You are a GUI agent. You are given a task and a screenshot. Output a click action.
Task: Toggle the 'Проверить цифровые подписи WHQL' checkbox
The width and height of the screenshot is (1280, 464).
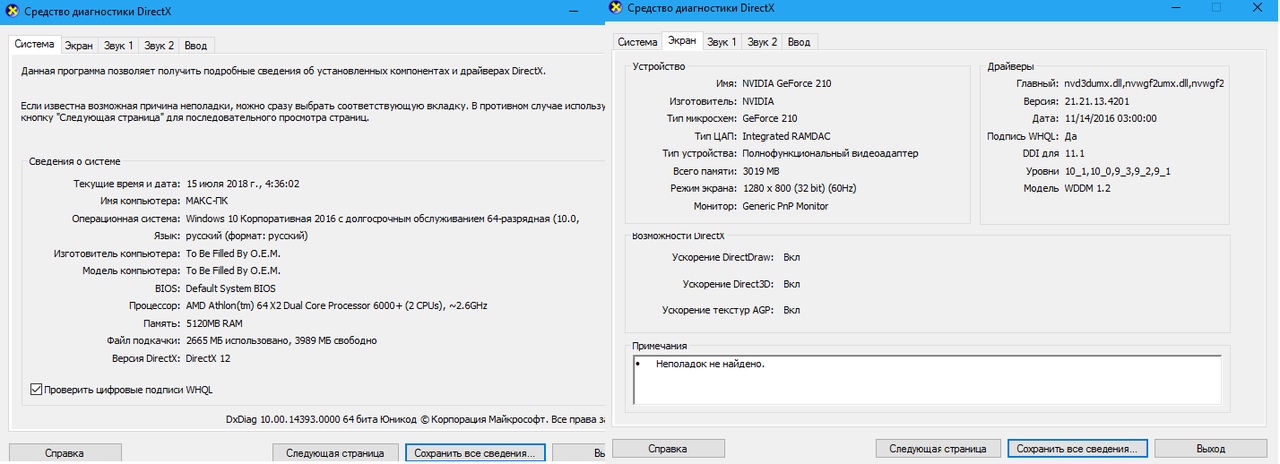tap(37, 389)
